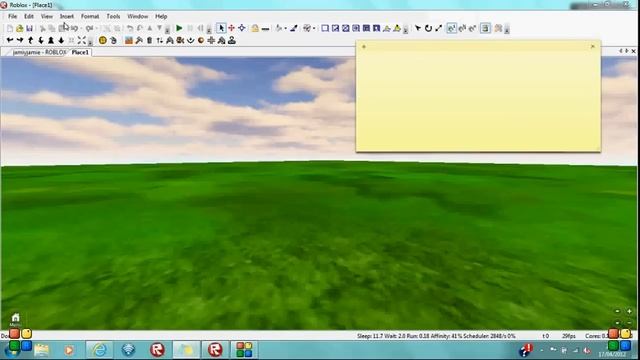640x360 pixels.
Task: Open the dropdown next to the color palette tool
Action: (x=313, y=28)
